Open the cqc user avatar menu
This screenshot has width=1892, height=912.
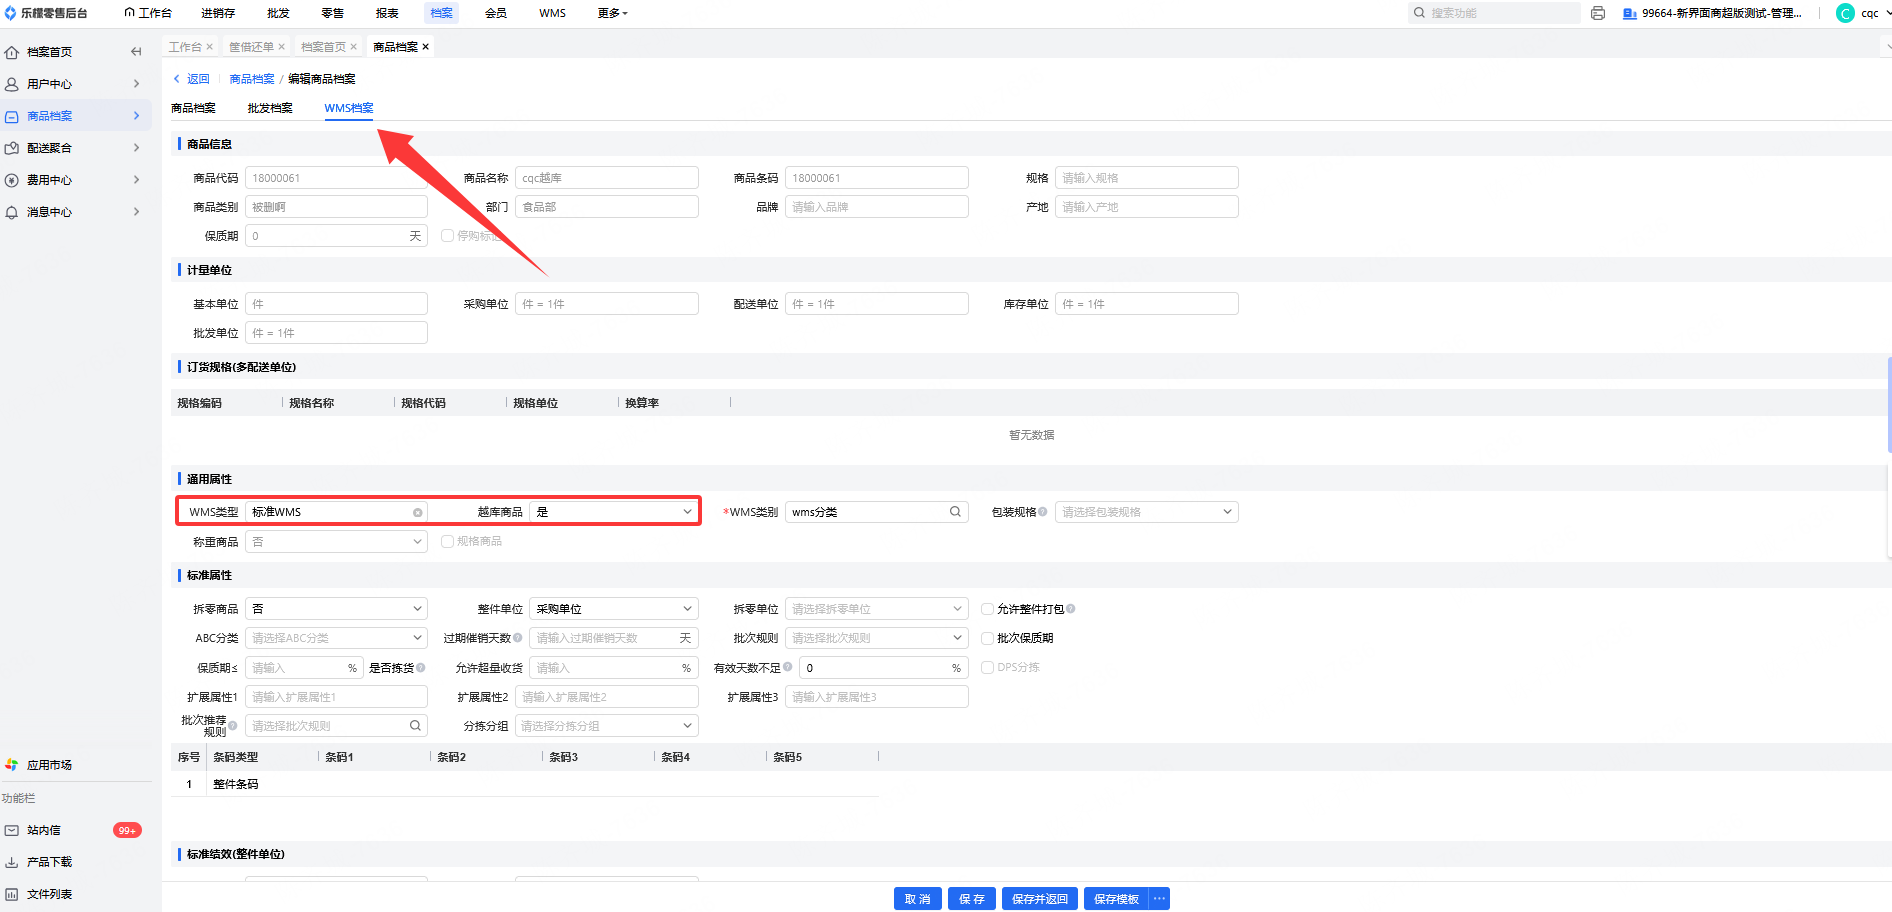[x=1846, y=13]
